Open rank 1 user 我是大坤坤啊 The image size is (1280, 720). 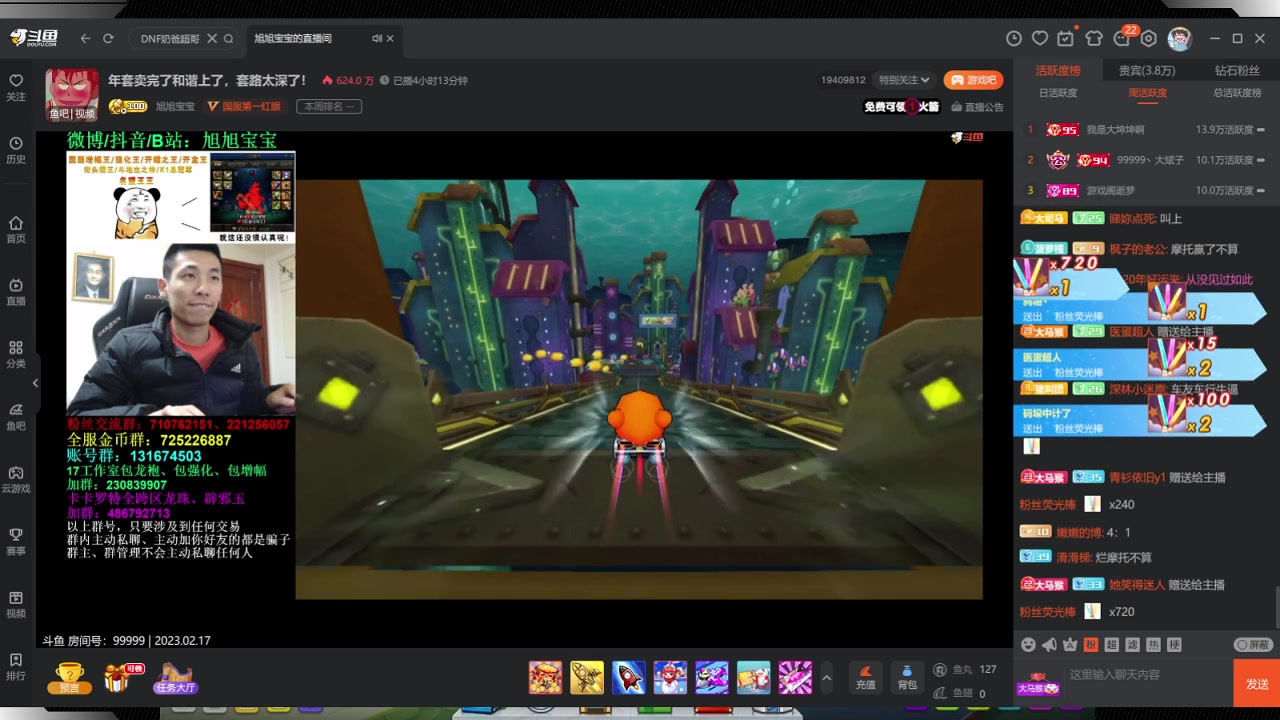click(x=1115, y=130)
